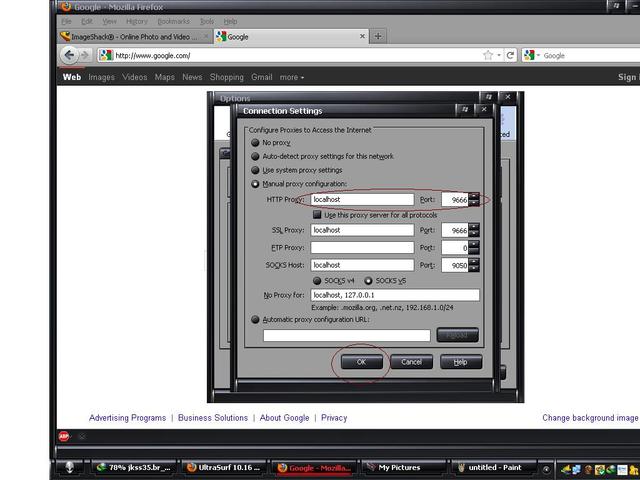Select Auto-detect proxy settings radio button
640x480 pixels.
click(255, 156)
